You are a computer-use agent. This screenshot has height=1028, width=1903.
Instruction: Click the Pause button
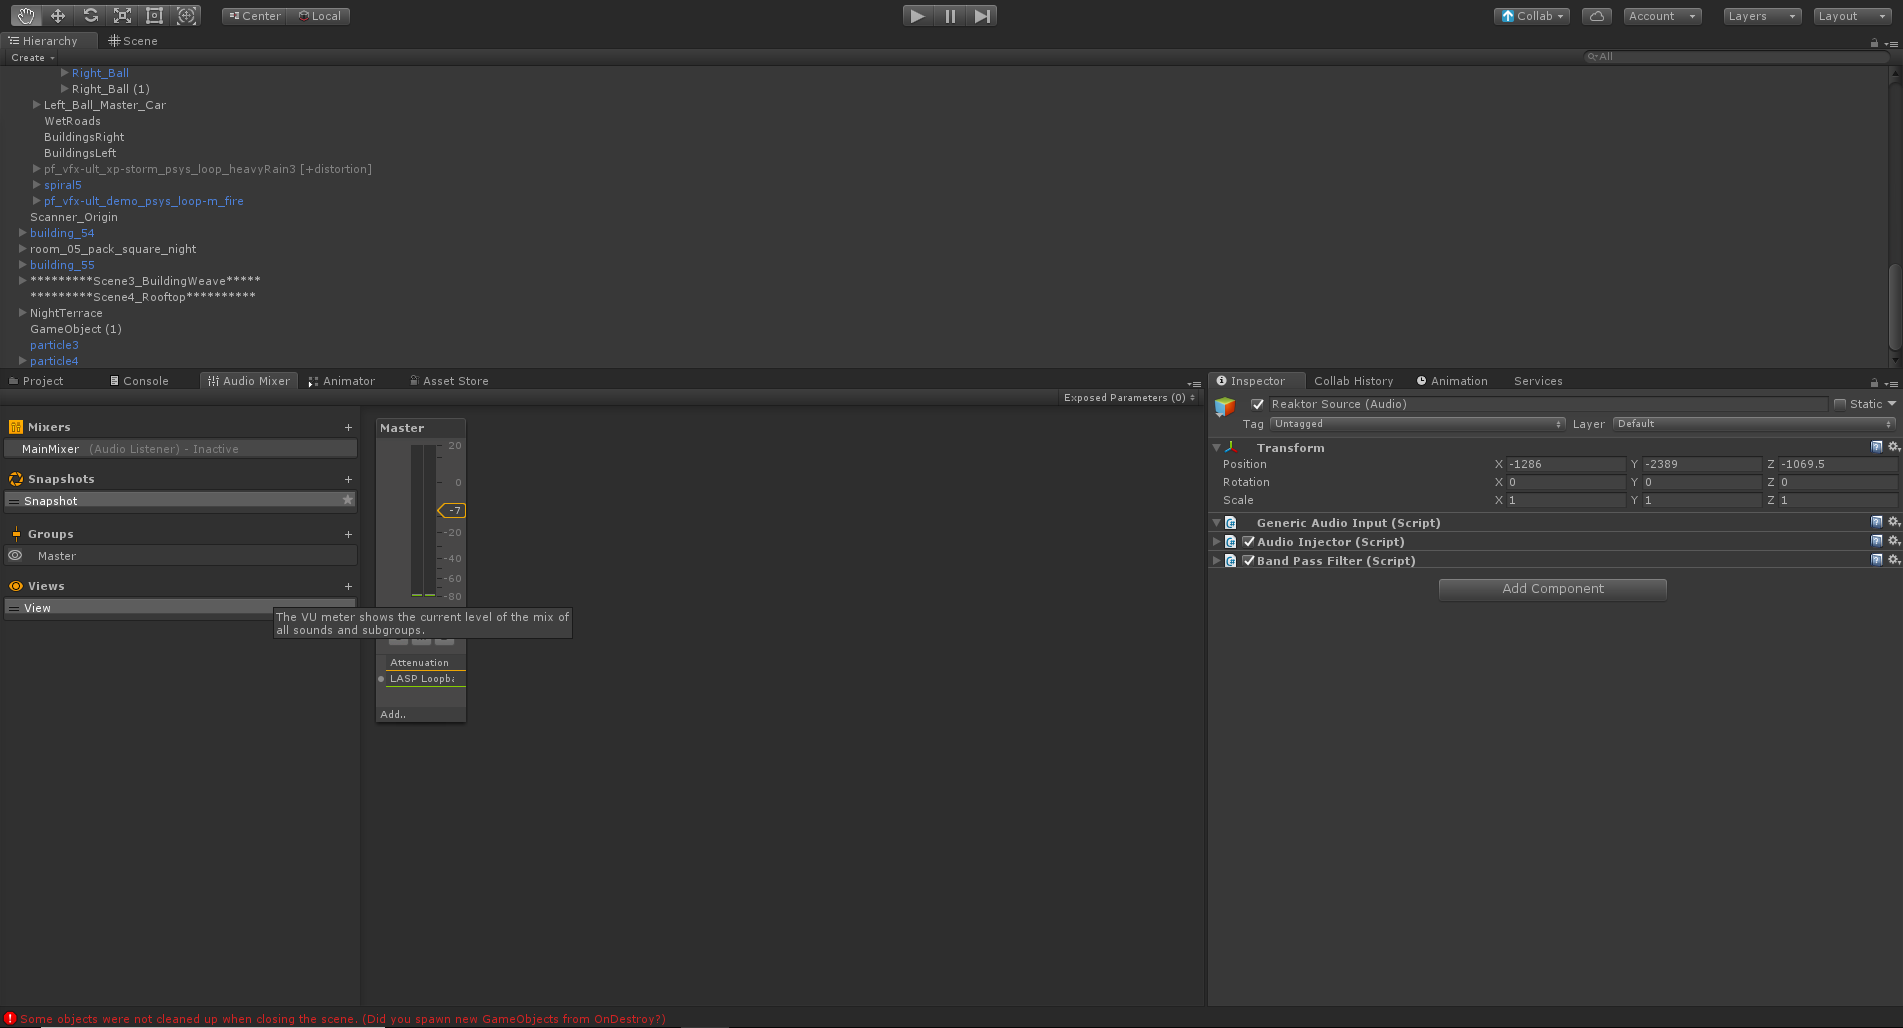[949, 15]
